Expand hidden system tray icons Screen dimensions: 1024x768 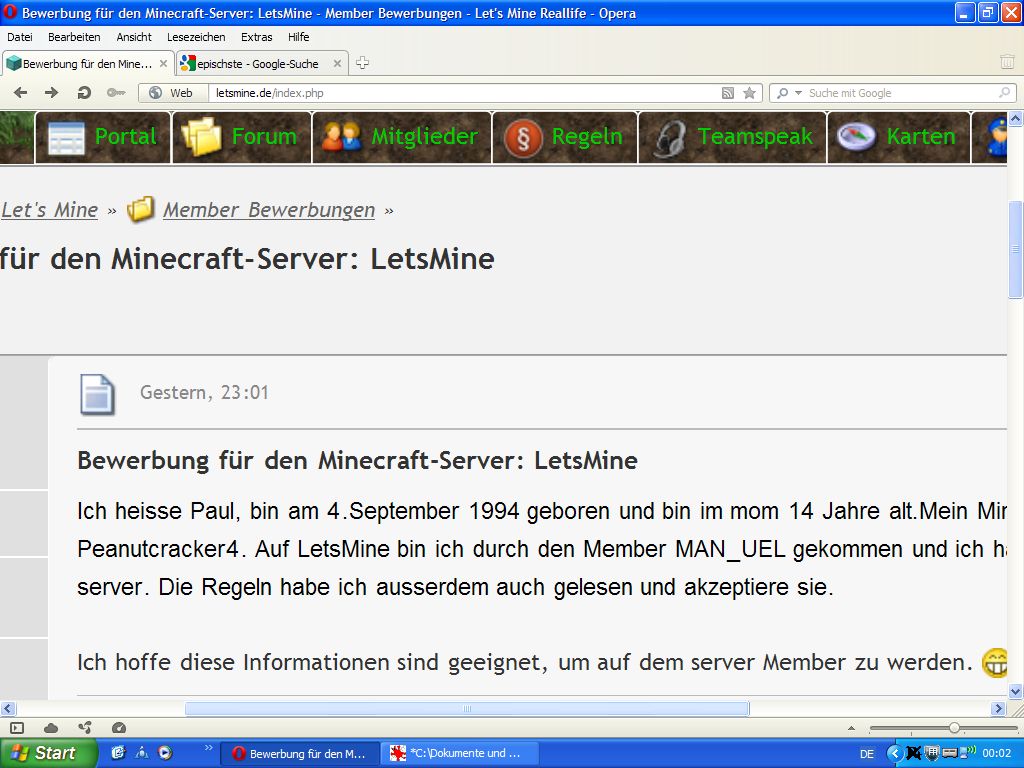coord(895,753)
